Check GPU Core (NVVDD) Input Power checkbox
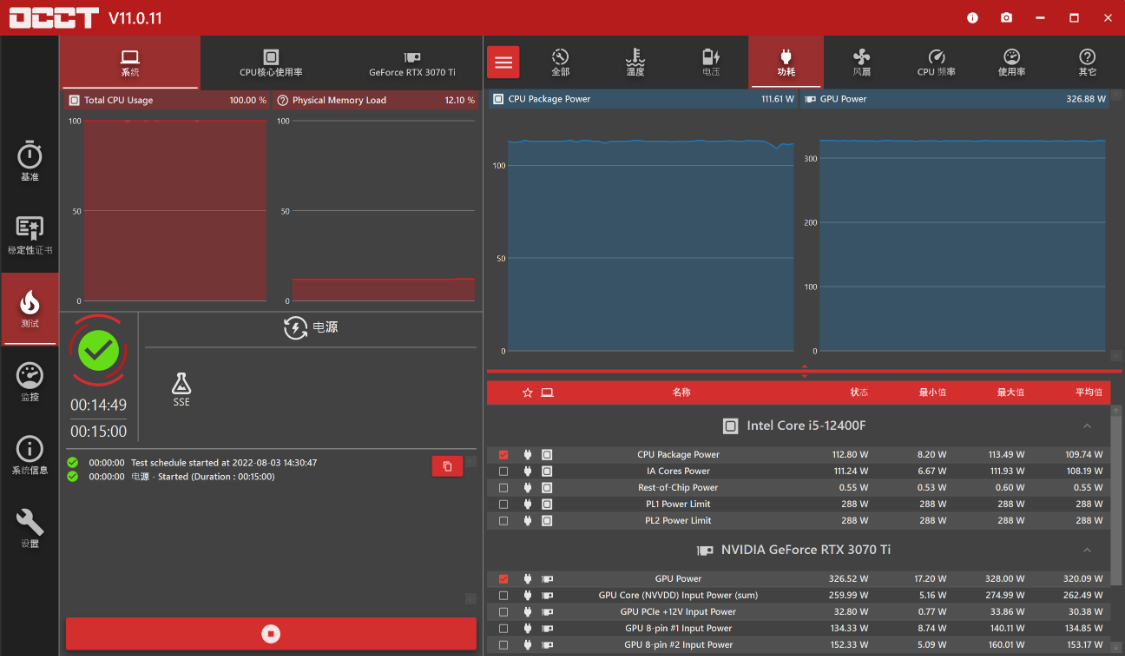Screen dimensions: 1125x656 pos(504,595)
